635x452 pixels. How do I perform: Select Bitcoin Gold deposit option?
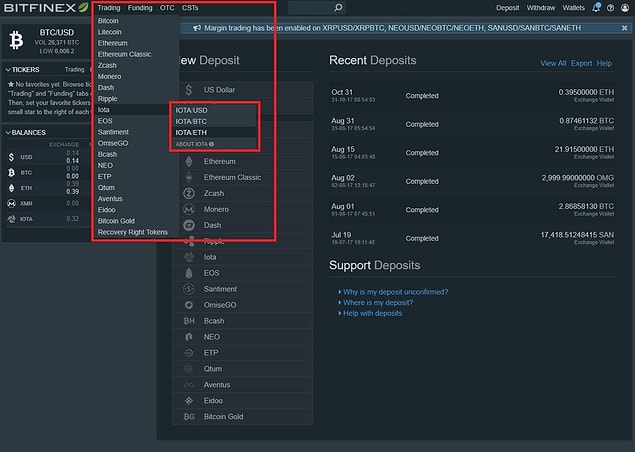[243, 416]
